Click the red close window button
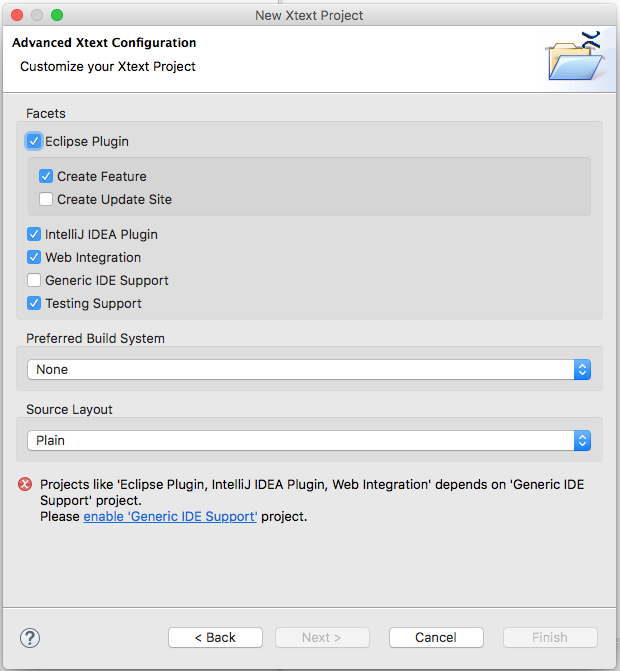620x671 pixels. 17,15
